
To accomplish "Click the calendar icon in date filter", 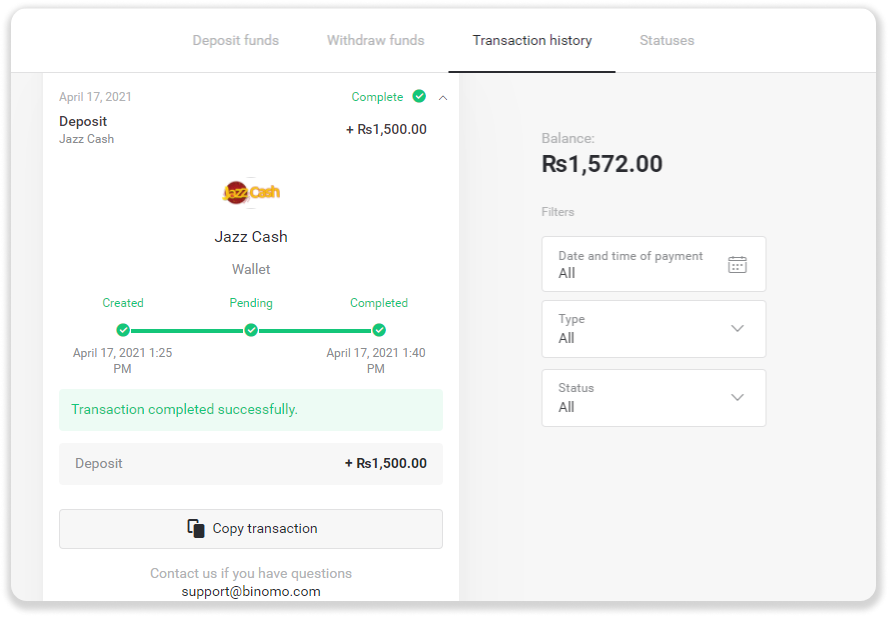I will coord(737,264).
